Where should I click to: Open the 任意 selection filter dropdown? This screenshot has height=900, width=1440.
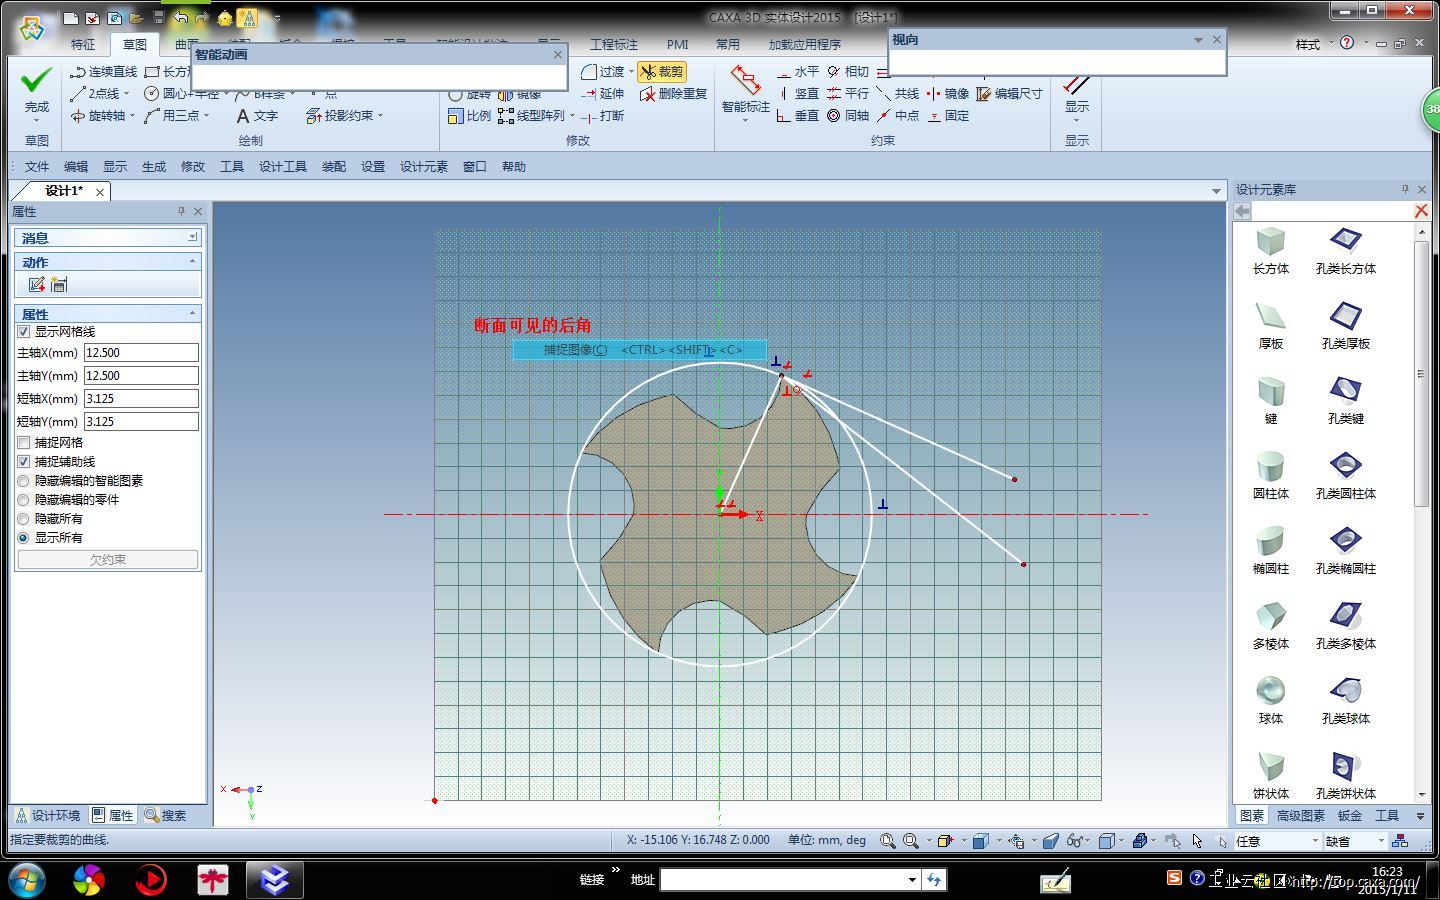(1314, 841)
